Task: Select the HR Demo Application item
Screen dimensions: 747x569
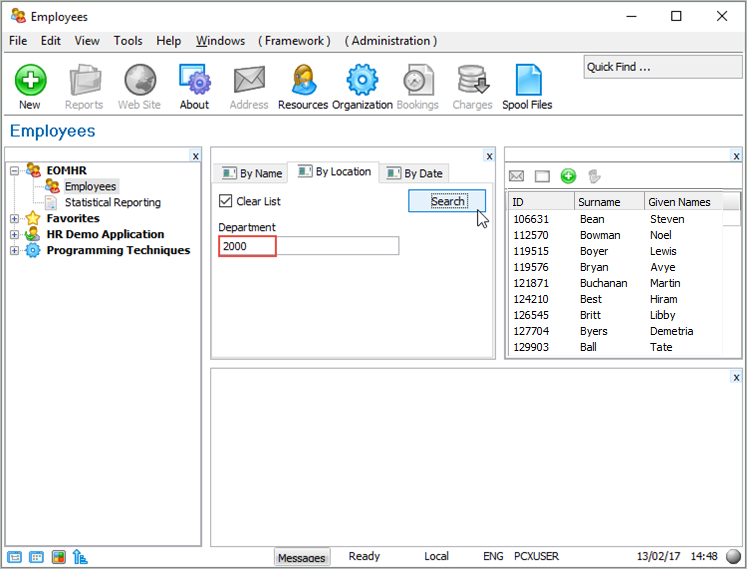Action: coord(105,234)
